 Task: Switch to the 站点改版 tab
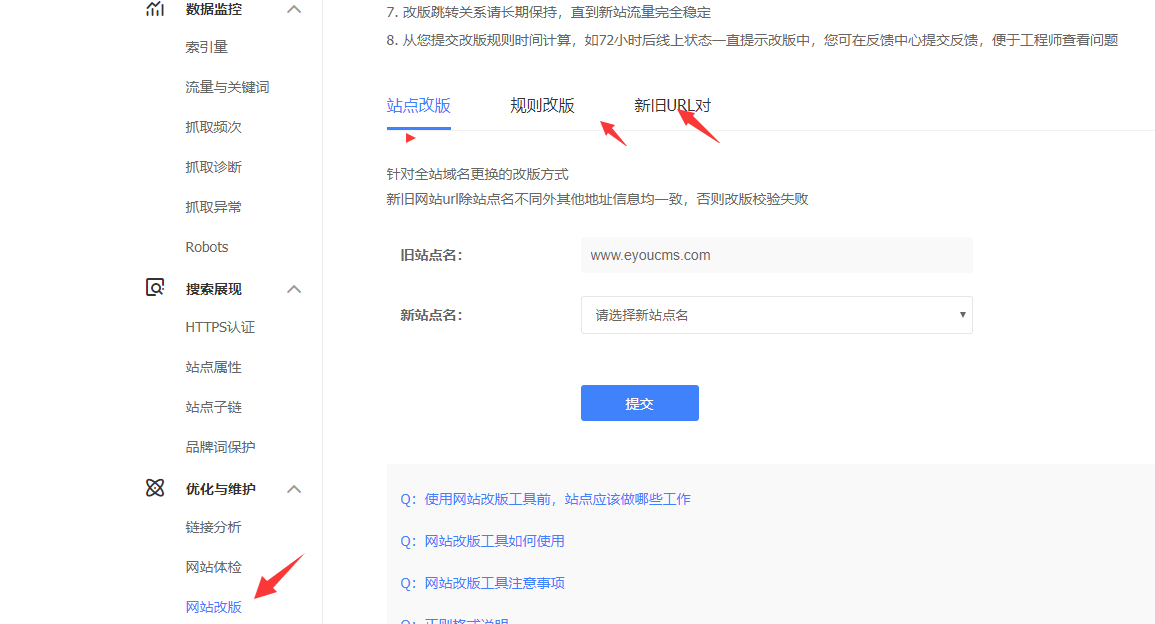(x=418, y=106)
